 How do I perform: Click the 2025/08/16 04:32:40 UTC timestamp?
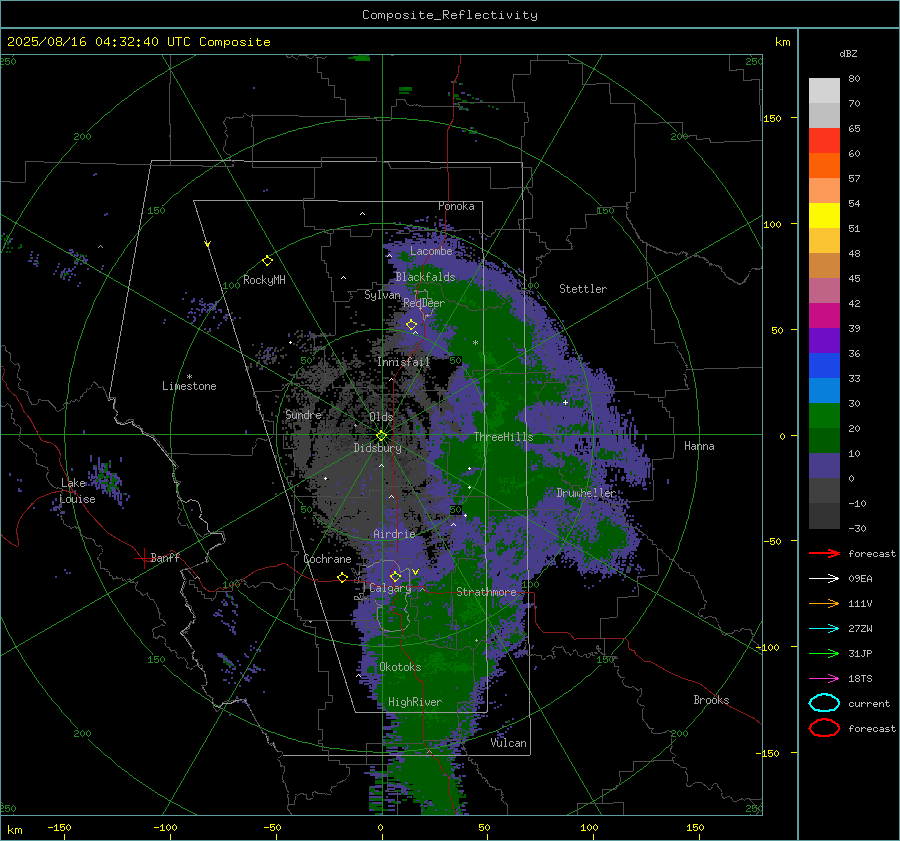pos(138,42)
